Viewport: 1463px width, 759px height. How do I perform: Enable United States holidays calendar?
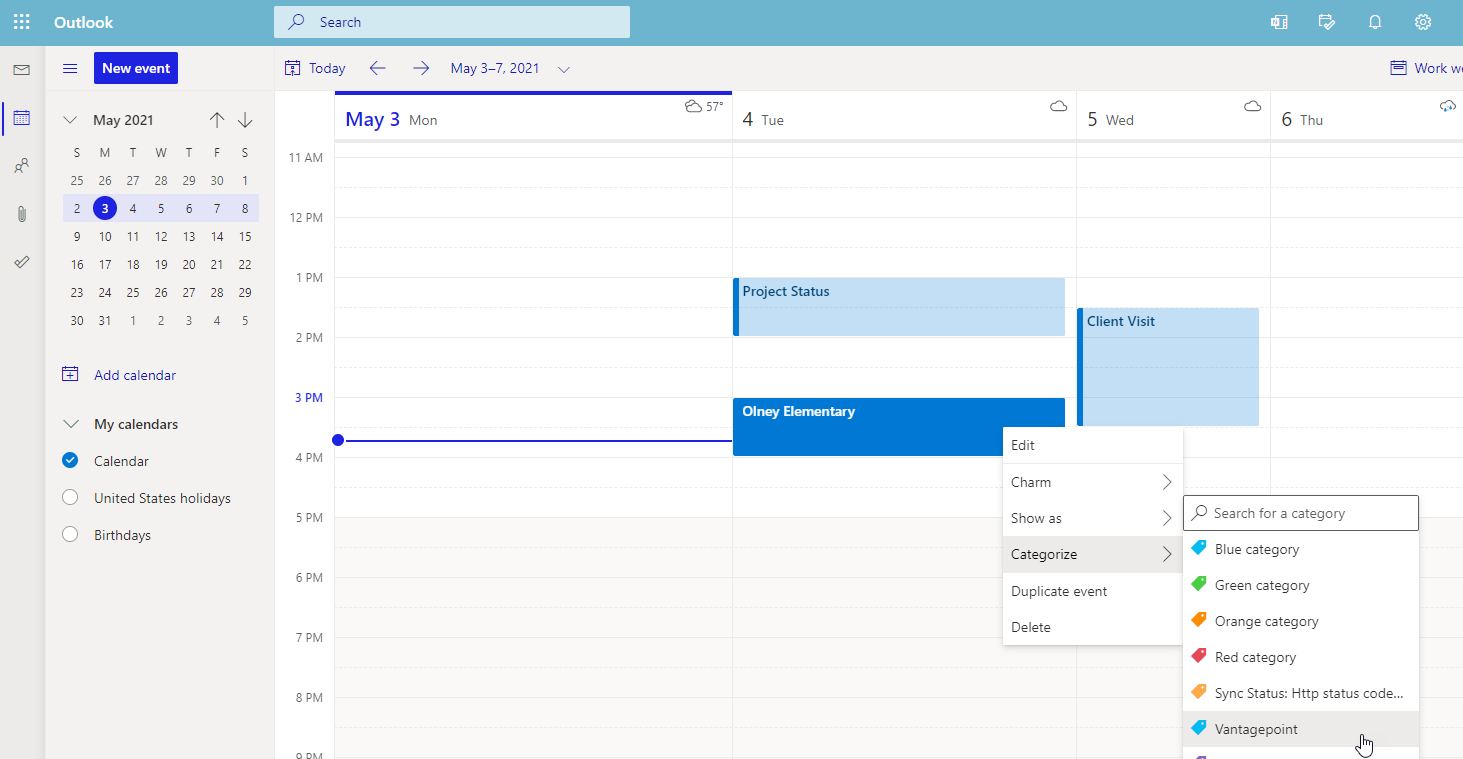click(70, 498)
